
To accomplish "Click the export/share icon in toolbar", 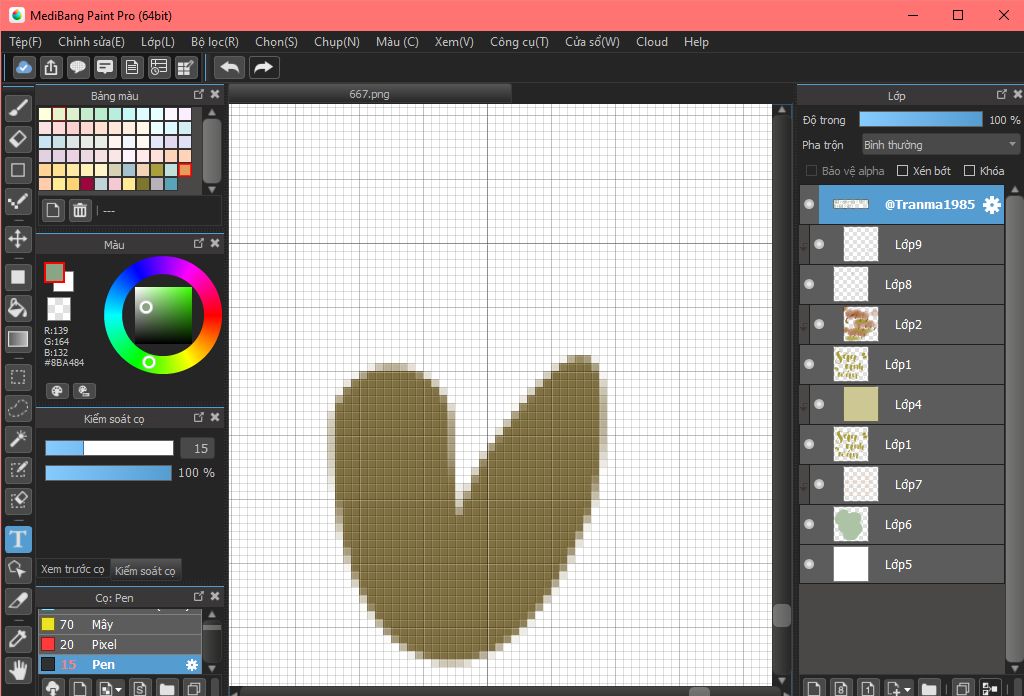I will coord(51,67).
